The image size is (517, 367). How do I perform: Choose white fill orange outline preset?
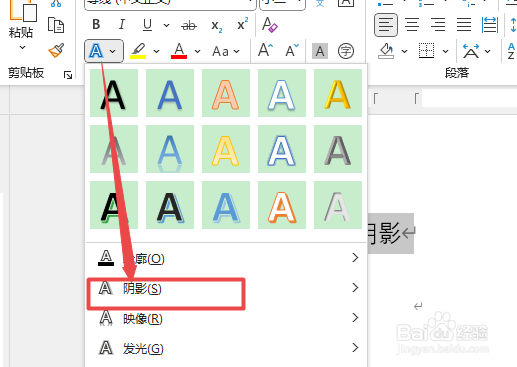pos(282,205)
